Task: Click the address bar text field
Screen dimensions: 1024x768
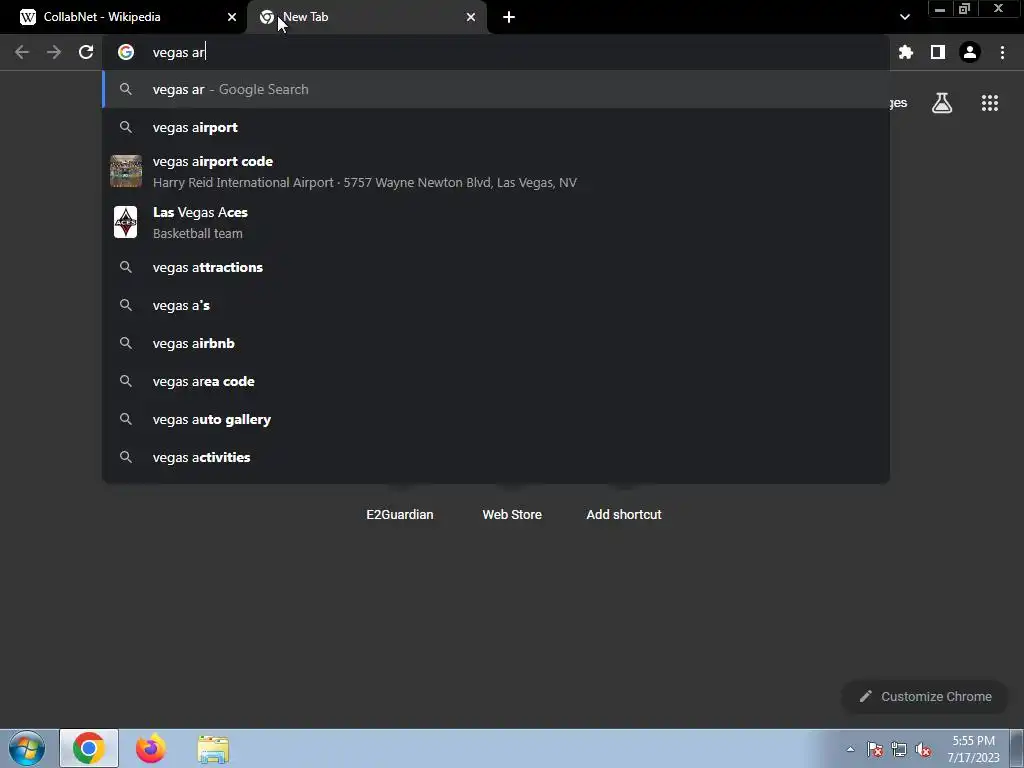Action: [x=496, y=52]
